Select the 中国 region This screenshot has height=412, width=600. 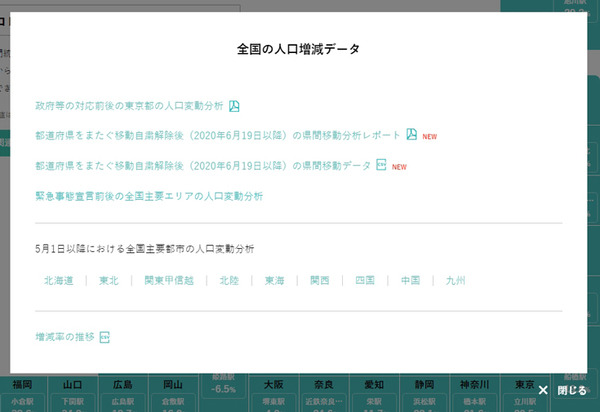click(410, 281)
